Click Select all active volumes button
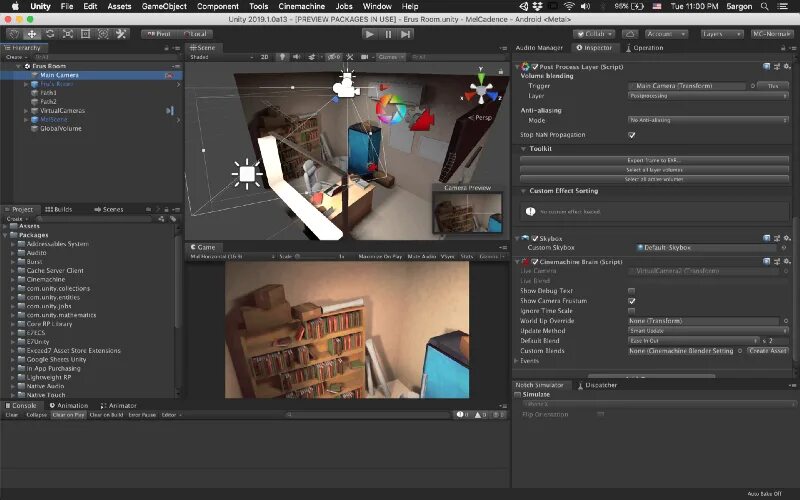The image size is (800, 500). pyautogui.click(x=654, y=180)
